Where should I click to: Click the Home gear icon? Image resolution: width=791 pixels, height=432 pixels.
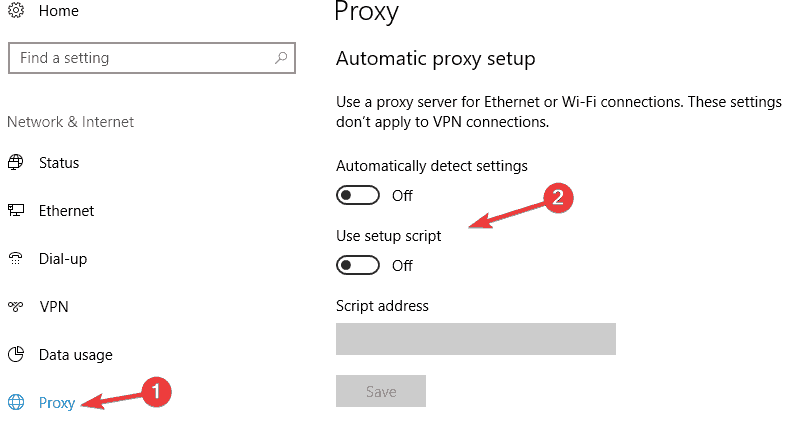coord(15,11)
